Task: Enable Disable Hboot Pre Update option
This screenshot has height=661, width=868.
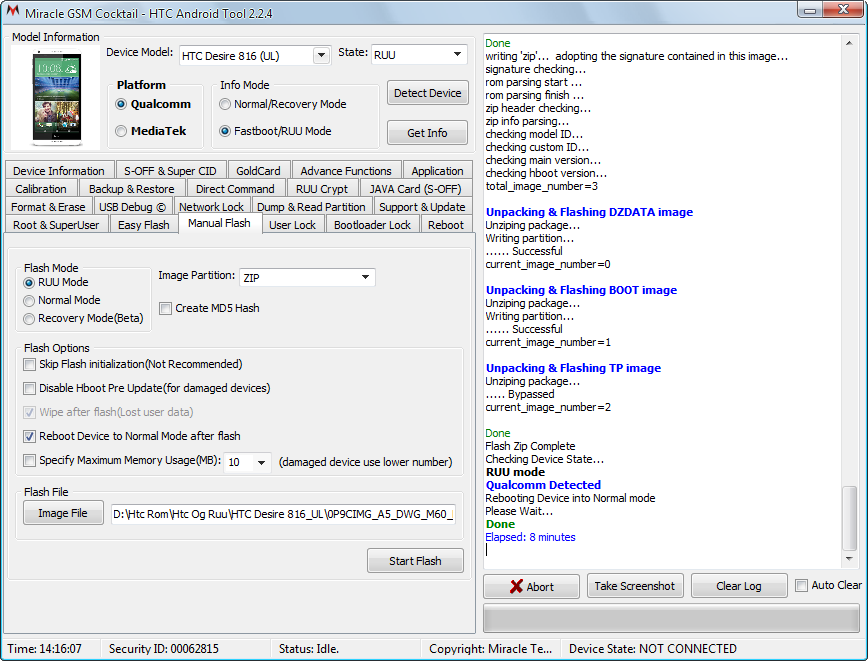Action: click(29, 388)
